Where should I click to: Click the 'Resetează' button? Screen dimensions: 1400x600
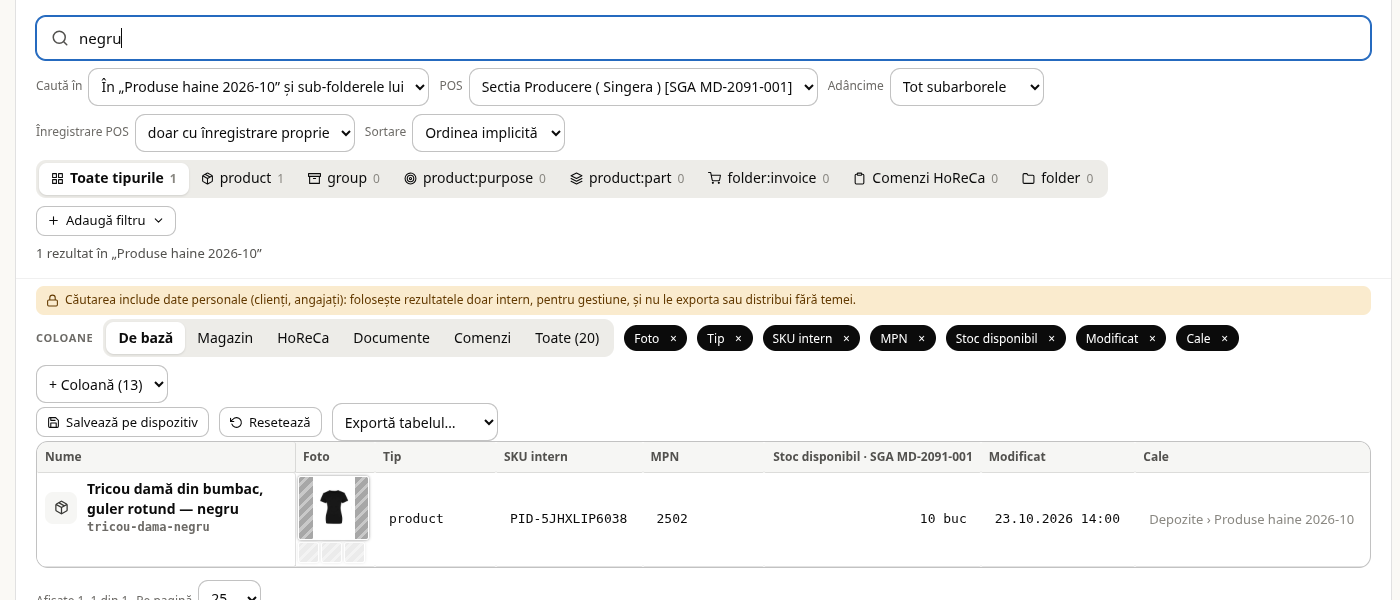271,422
